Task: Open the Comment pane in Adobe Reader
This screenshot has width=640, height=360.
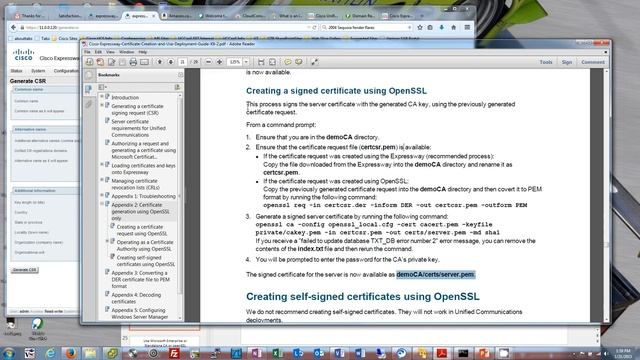Action: pos(593,62)
